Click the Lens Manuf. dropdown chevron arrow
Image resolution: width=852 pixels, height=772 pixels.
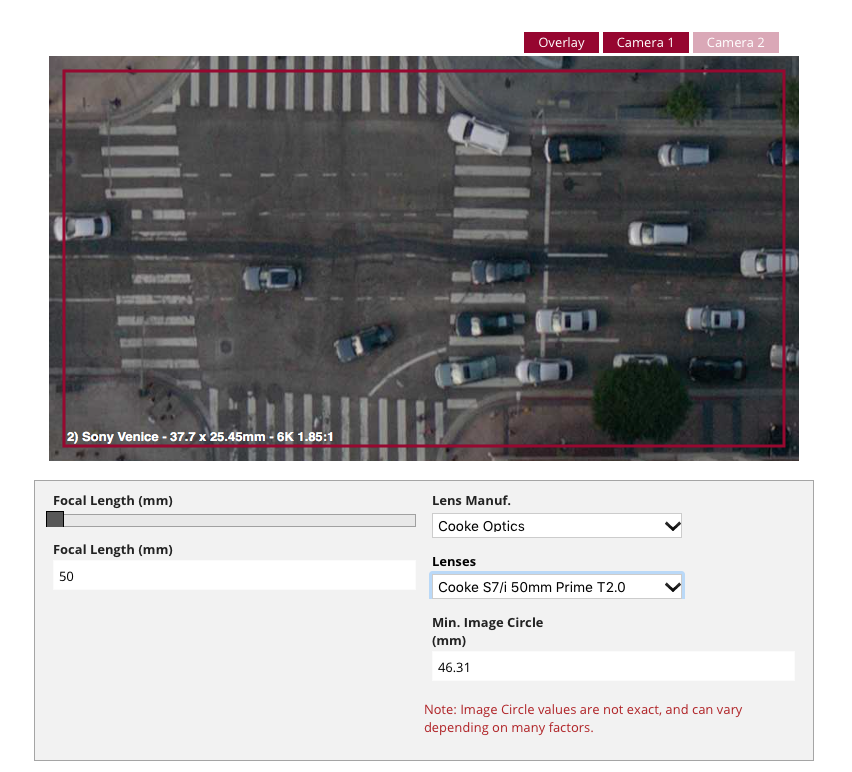(x=671, y=525)
